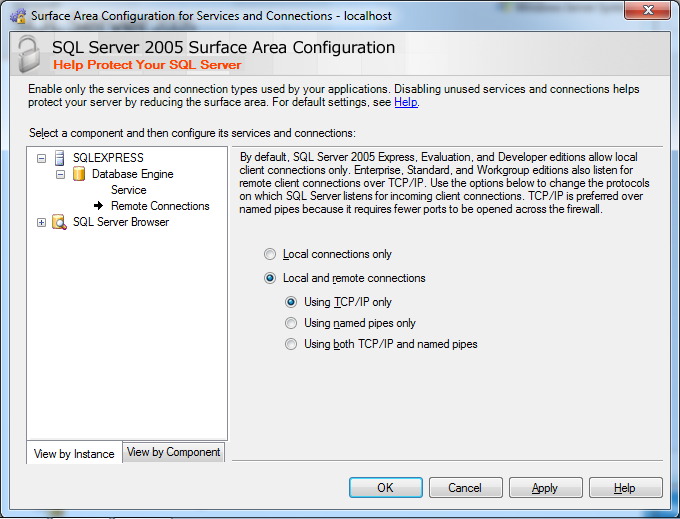Confirm settings with the OK button
This screenshot has width=680, height=519.
click(x=386, y=488)
